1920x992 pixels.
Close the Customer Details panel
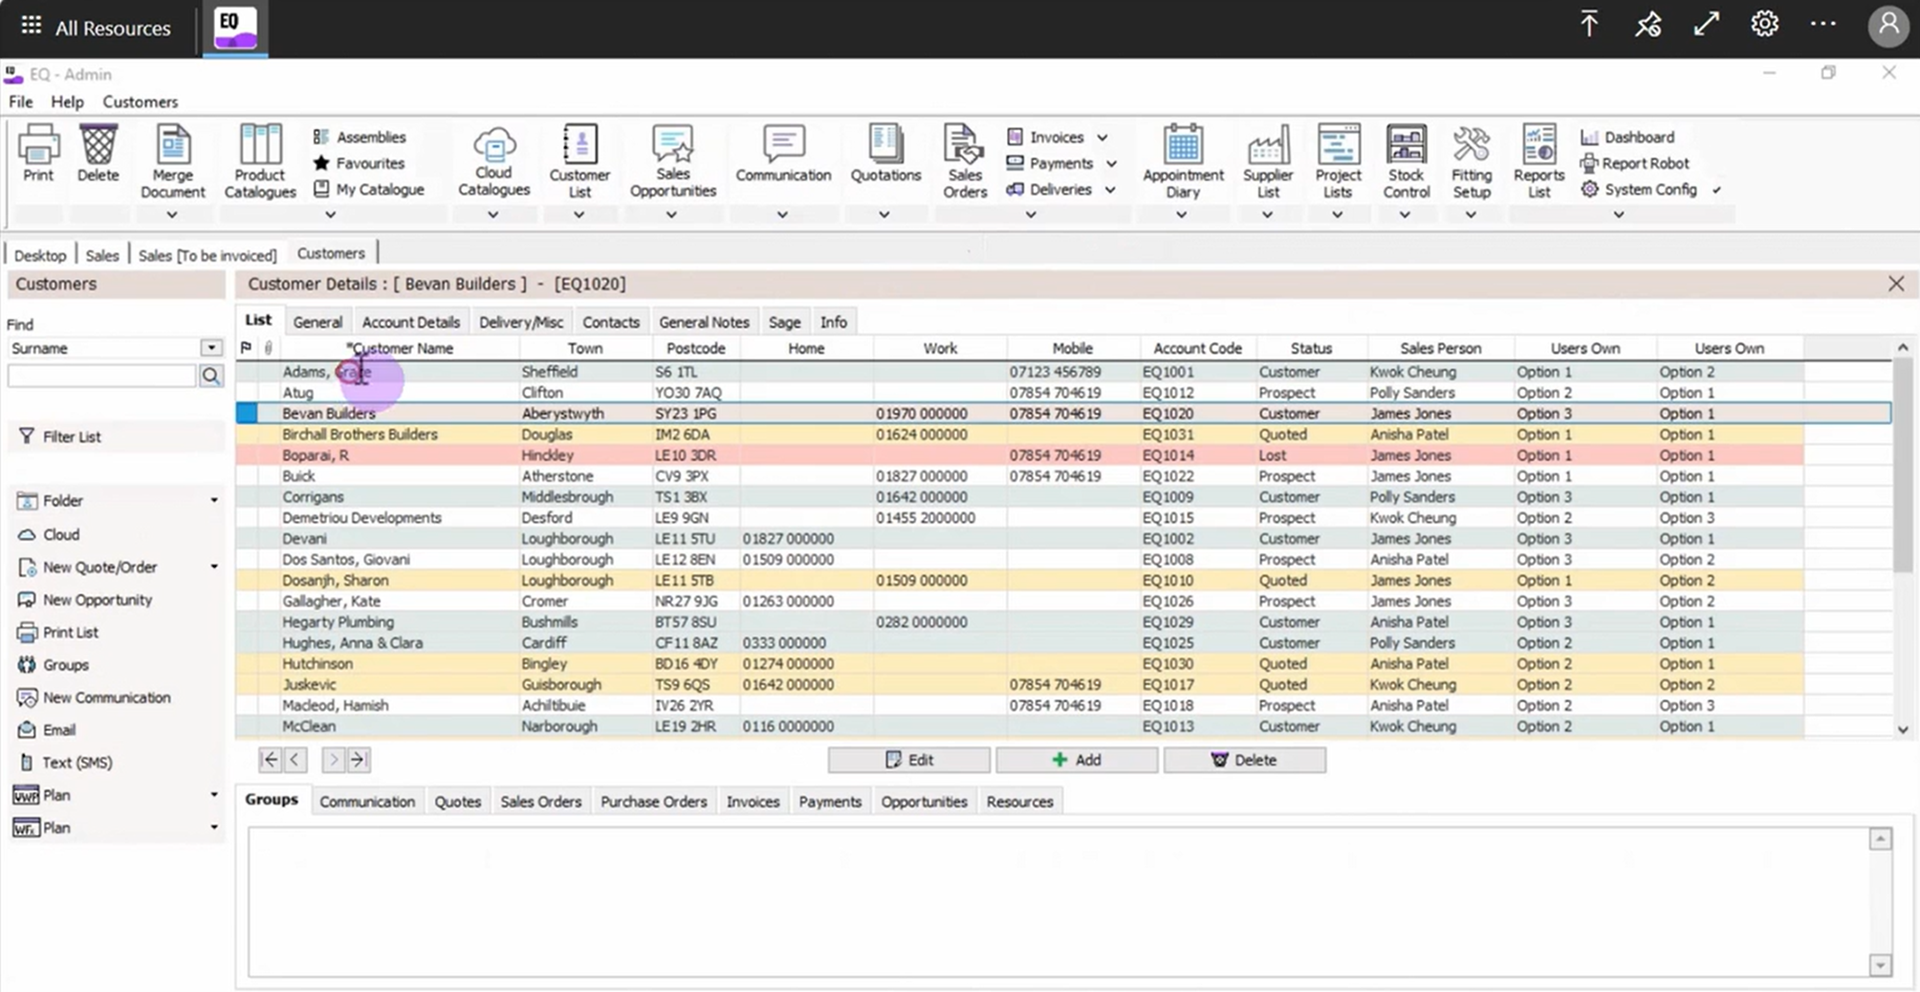coord(1896,284)
